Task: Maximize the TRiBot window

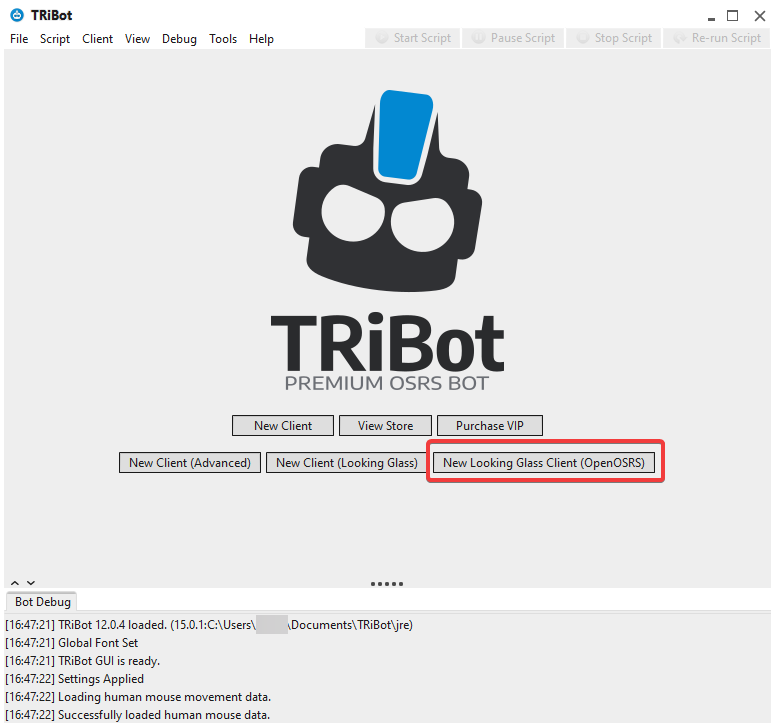Action: 732,16
